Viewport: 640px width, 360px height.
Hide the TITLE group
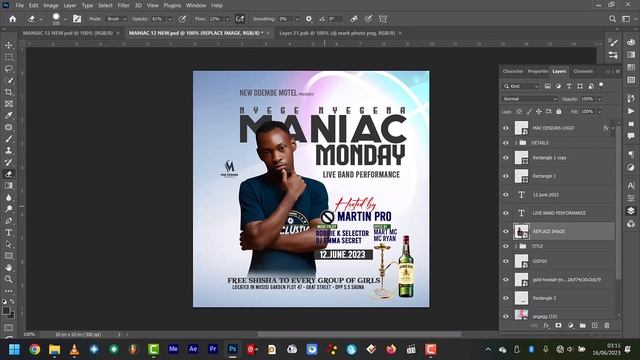click(x=506, y=246)
